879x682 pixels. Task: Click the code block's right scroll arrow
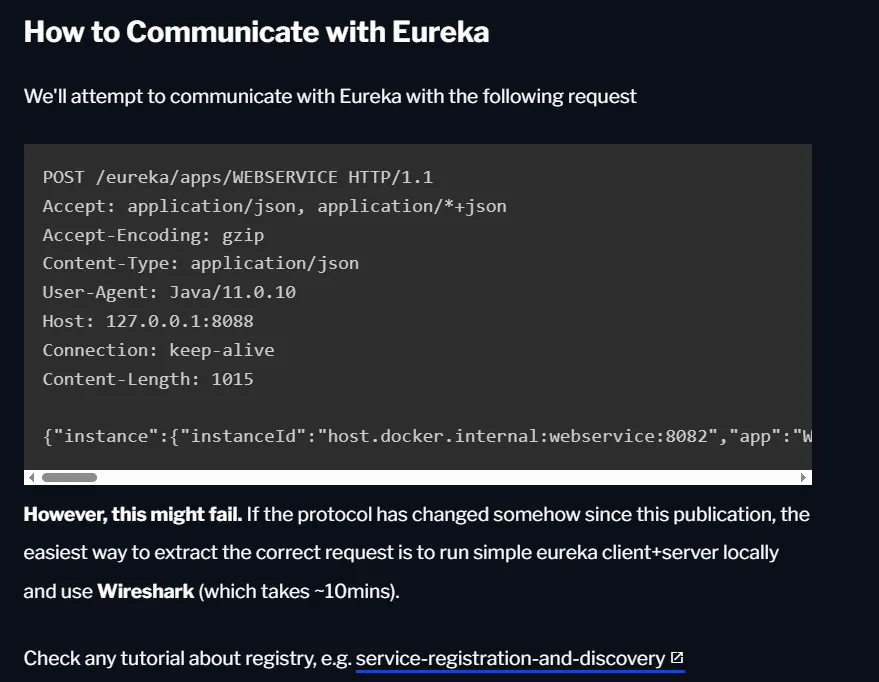804,478
